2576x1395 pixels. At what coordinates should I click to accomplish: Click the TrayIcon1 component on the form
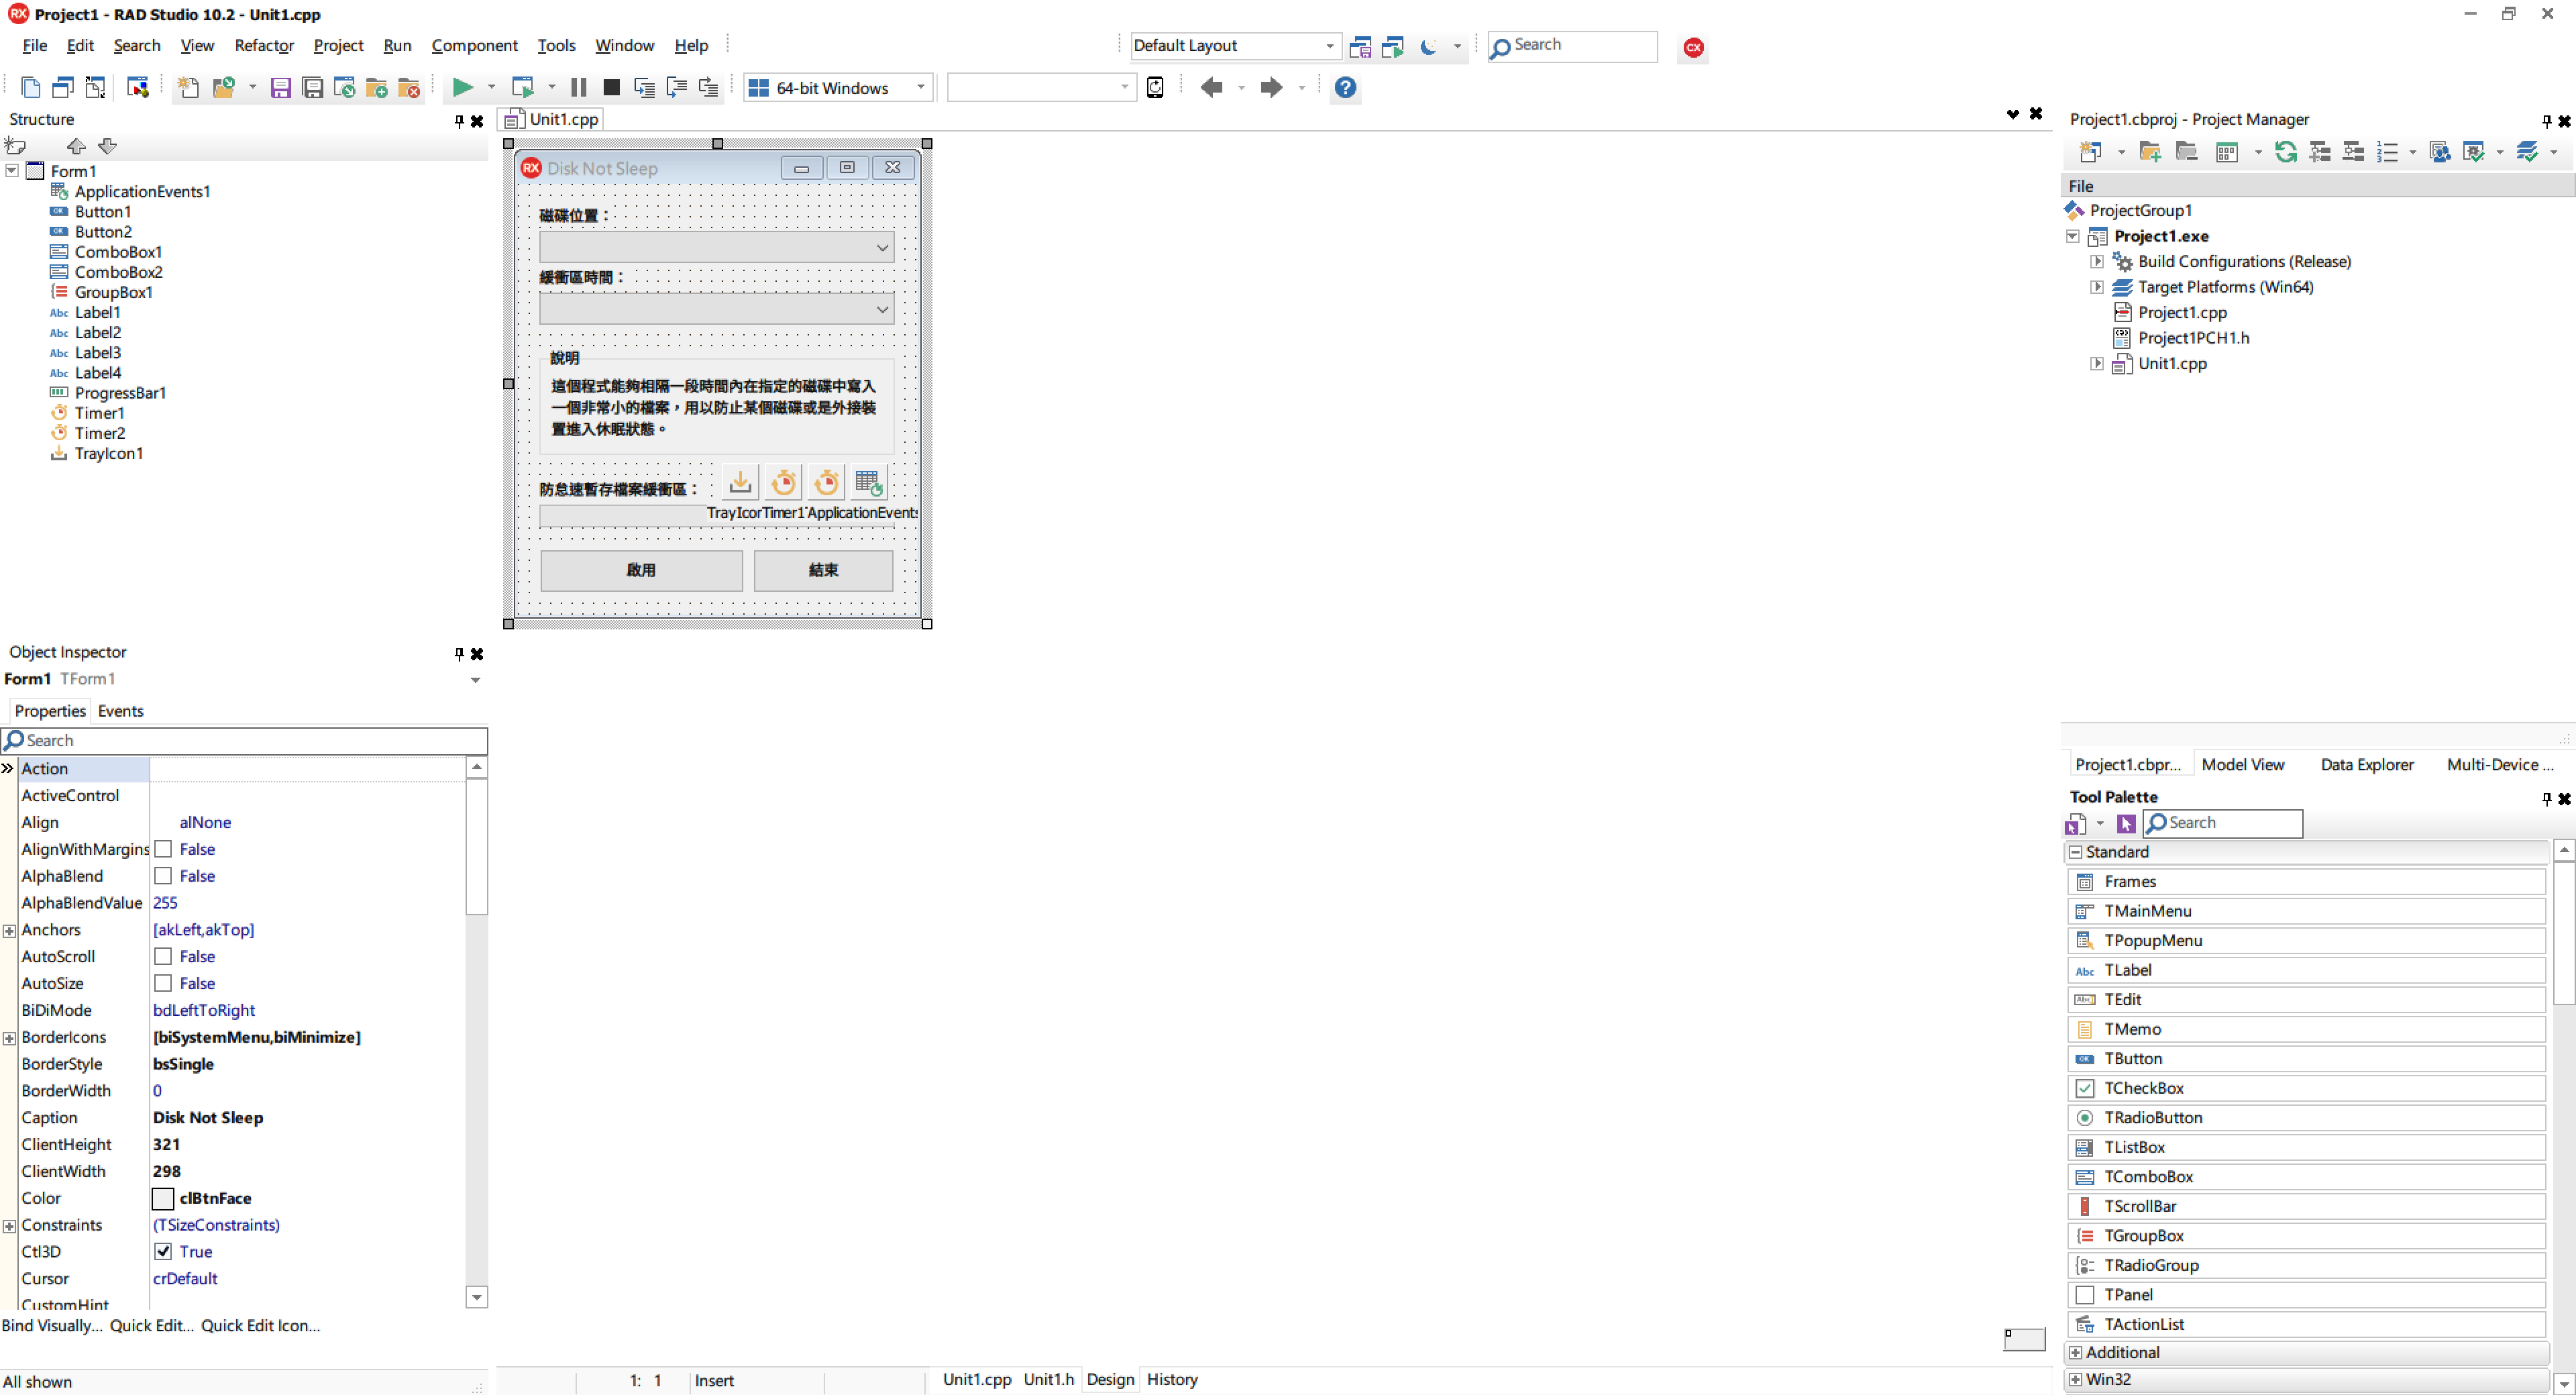point(740,483)
